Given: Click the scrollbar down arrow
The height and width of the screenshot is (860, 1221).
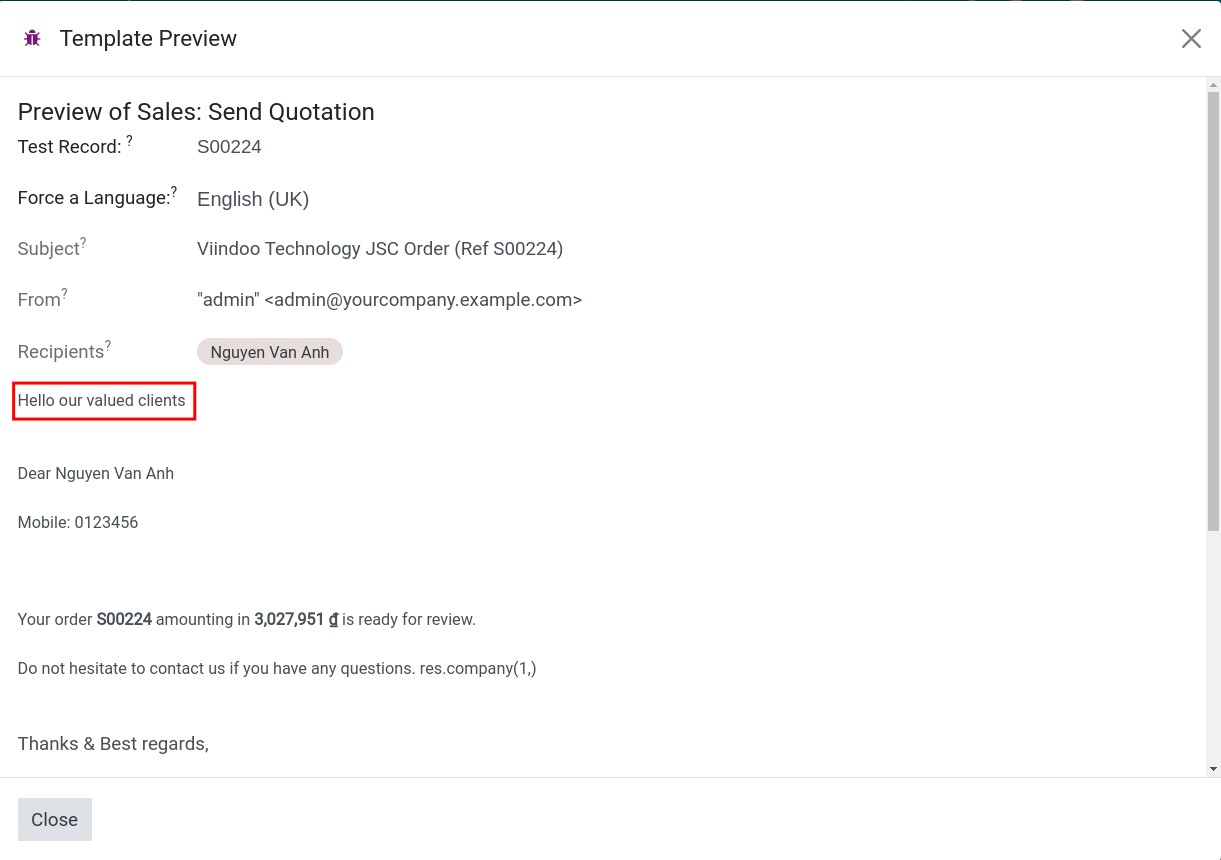Looking at the screenshot, I should tap(1213, 769).
